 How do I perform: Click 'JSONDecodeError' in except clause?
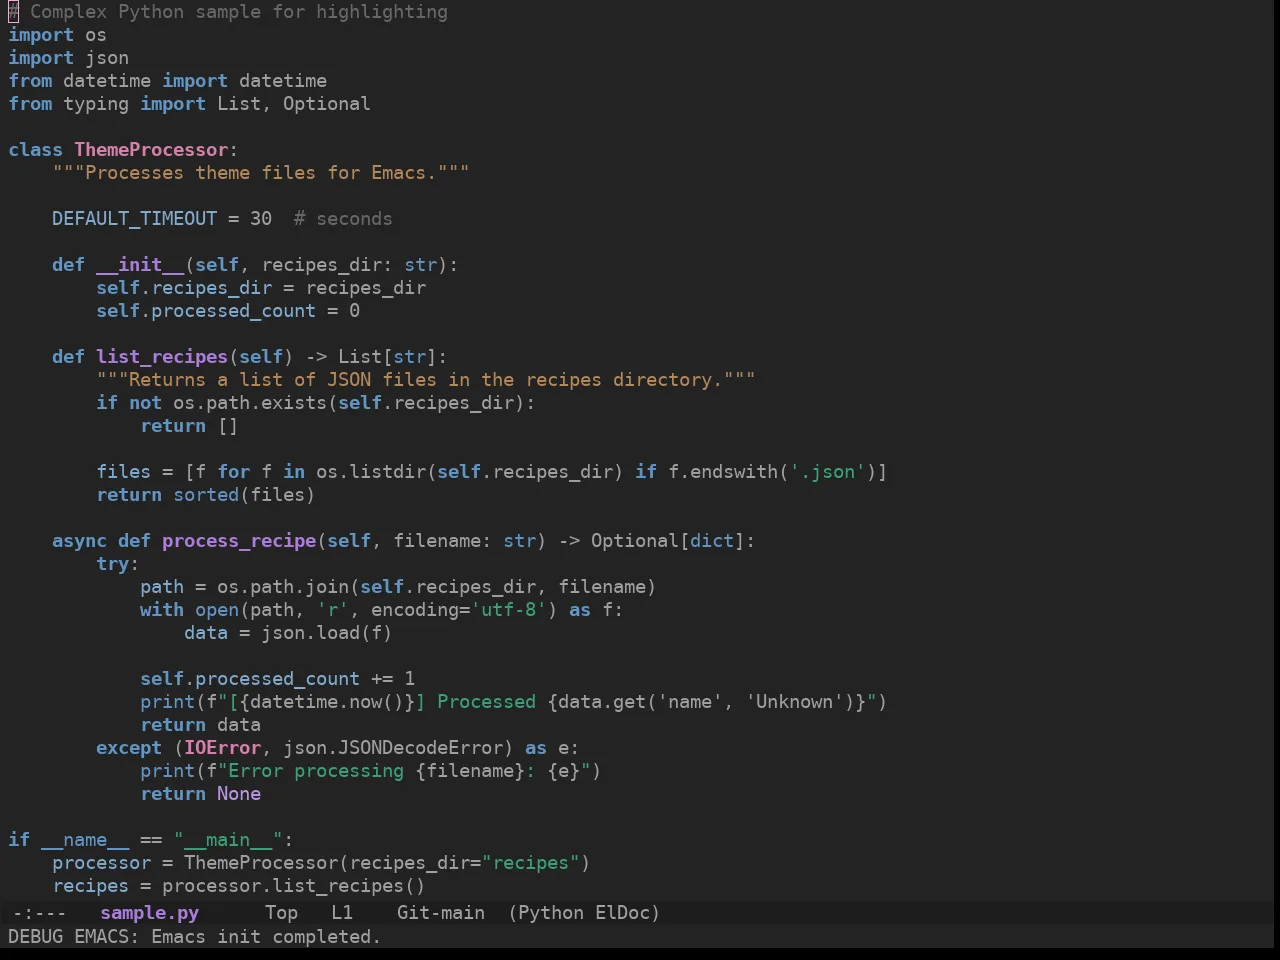point(420,748)
